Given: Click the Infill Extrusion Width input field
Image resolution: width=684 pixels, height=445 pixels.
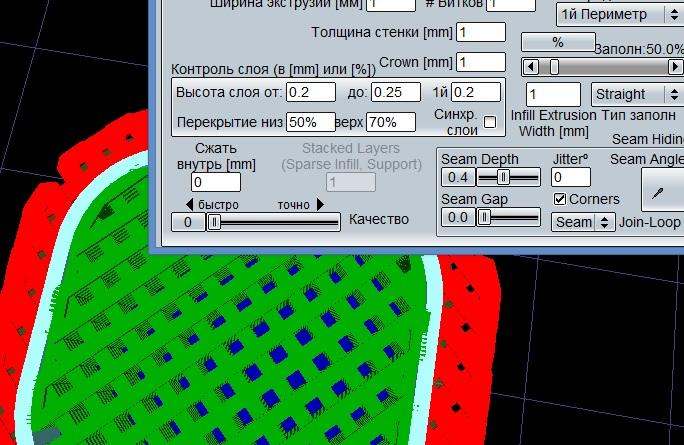Looking at the screenshot, I should (554, 94).
